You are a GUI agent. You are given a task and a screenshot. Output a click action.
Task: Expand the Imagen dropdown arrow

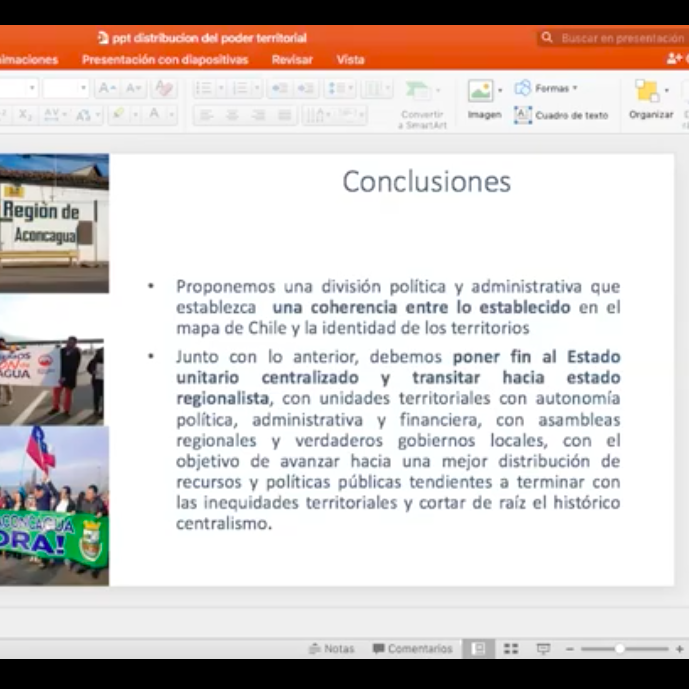tap(500, 91)
